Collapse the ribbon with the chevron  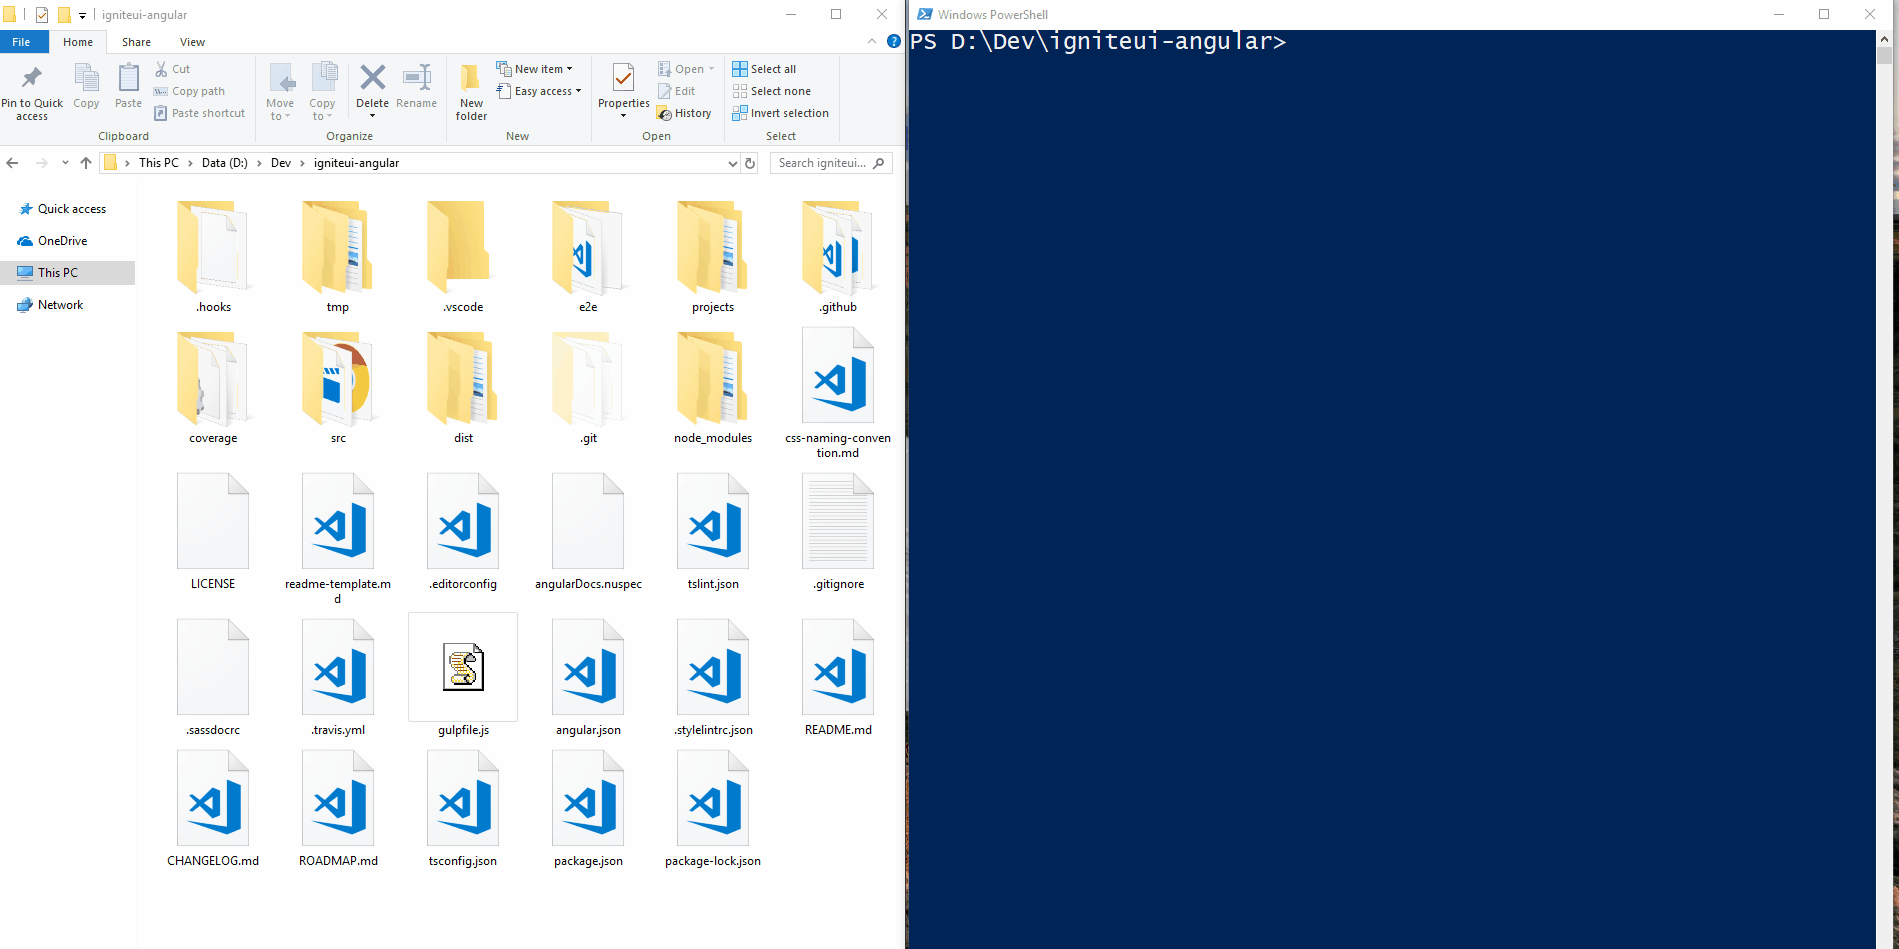(872, 41)
